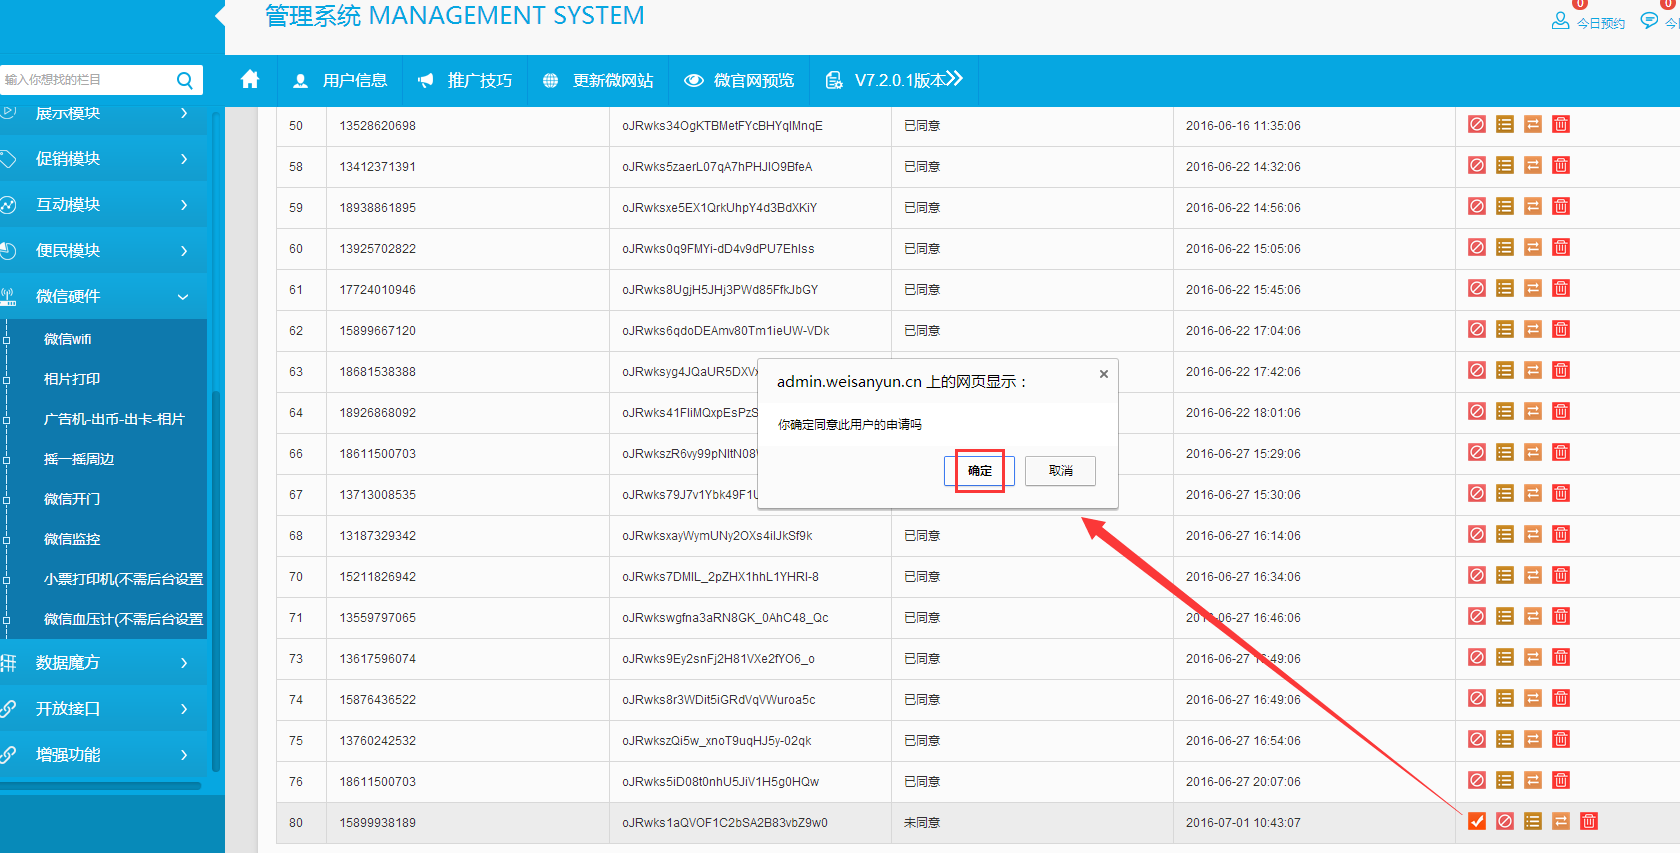The image size is (1680, 853).
Task: Click the home icon in the navigation bar
Action: coord(250,79)
